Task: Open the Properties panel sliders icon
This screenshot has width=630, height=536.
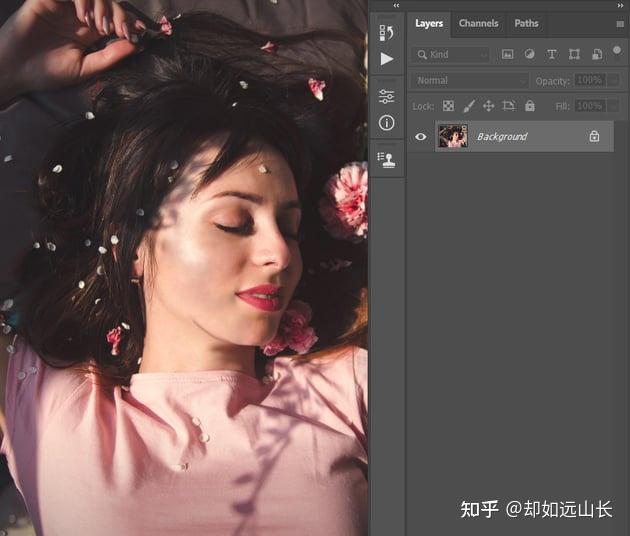Action: pyautogui.click(x=387, y=96)
